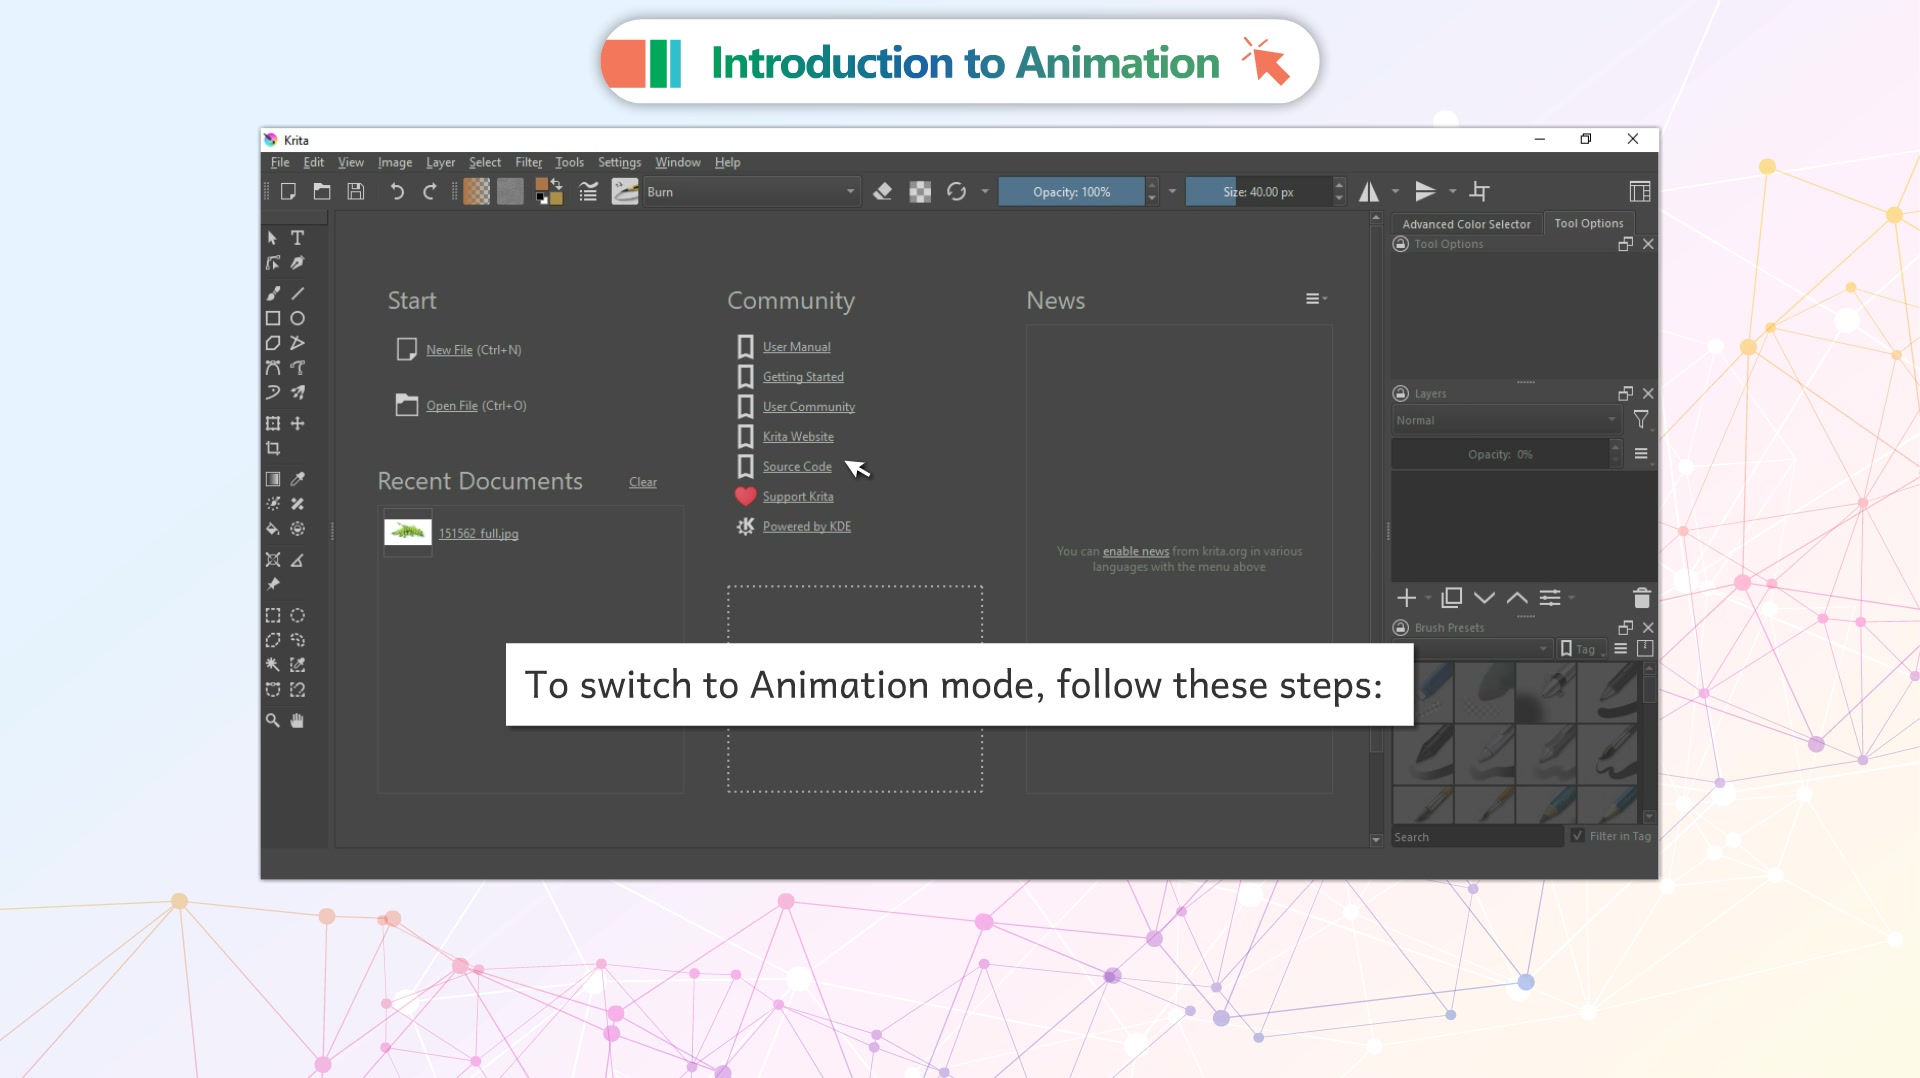1920x1078 pixels.
Task: Select the Text tool in toolbox
Action: pos(297,238)
